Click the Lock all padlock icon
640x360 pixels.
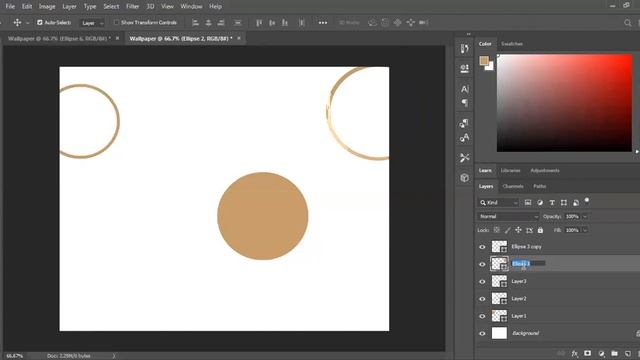(540, 230)
